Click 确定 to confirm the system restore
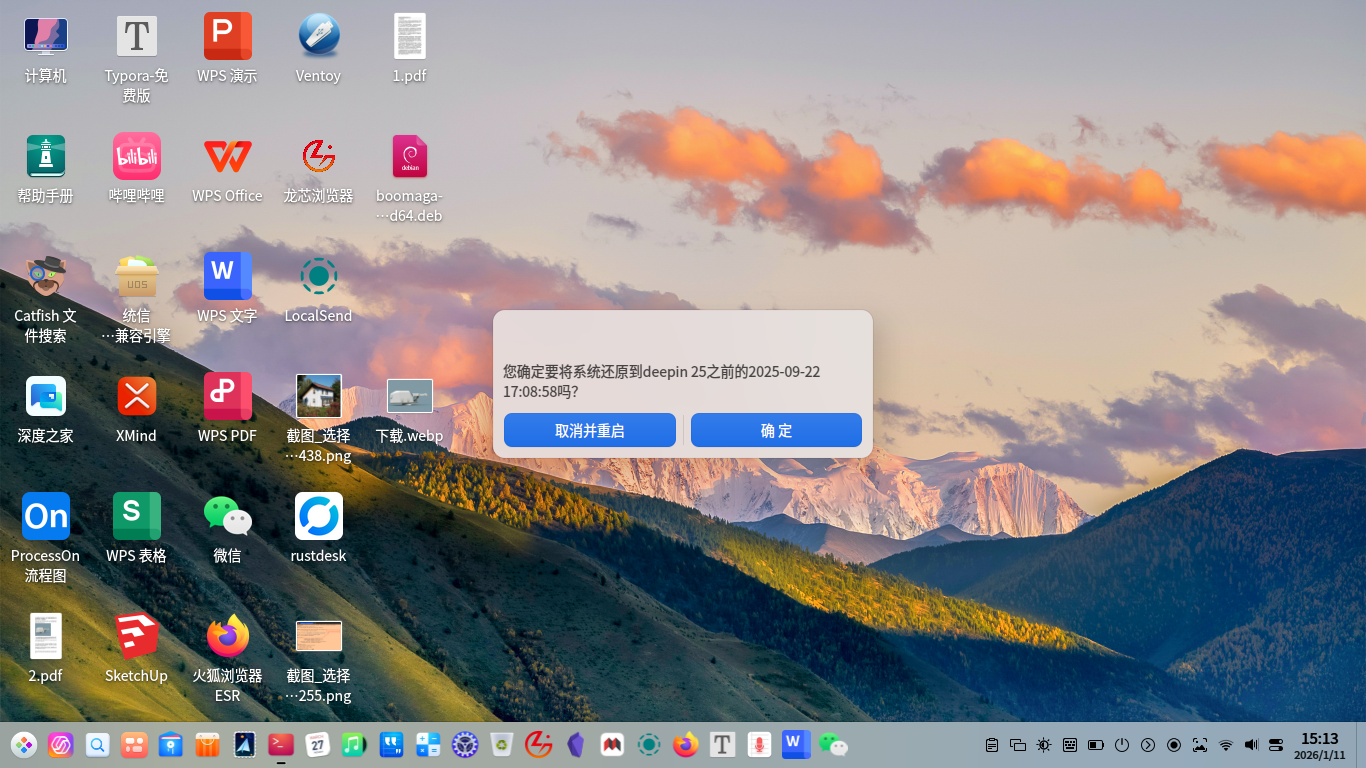This screenshot has height=768, width=1366. (776, 430)
